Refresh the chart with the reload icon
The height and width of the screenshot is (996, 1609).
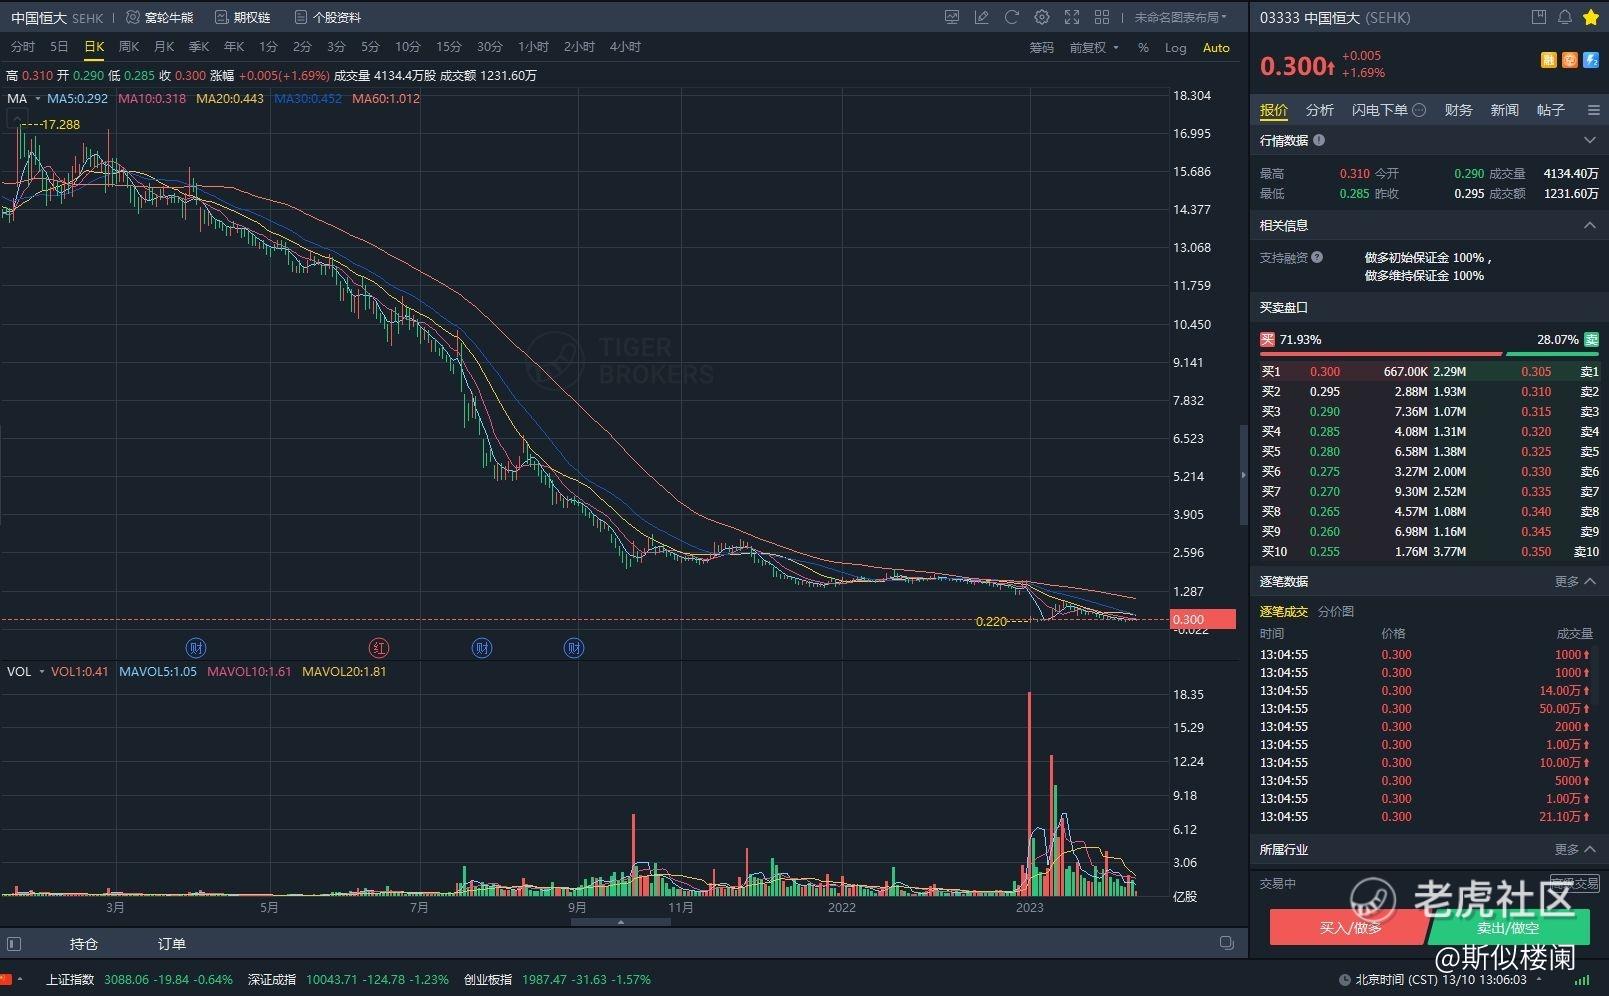[1012, 17]
